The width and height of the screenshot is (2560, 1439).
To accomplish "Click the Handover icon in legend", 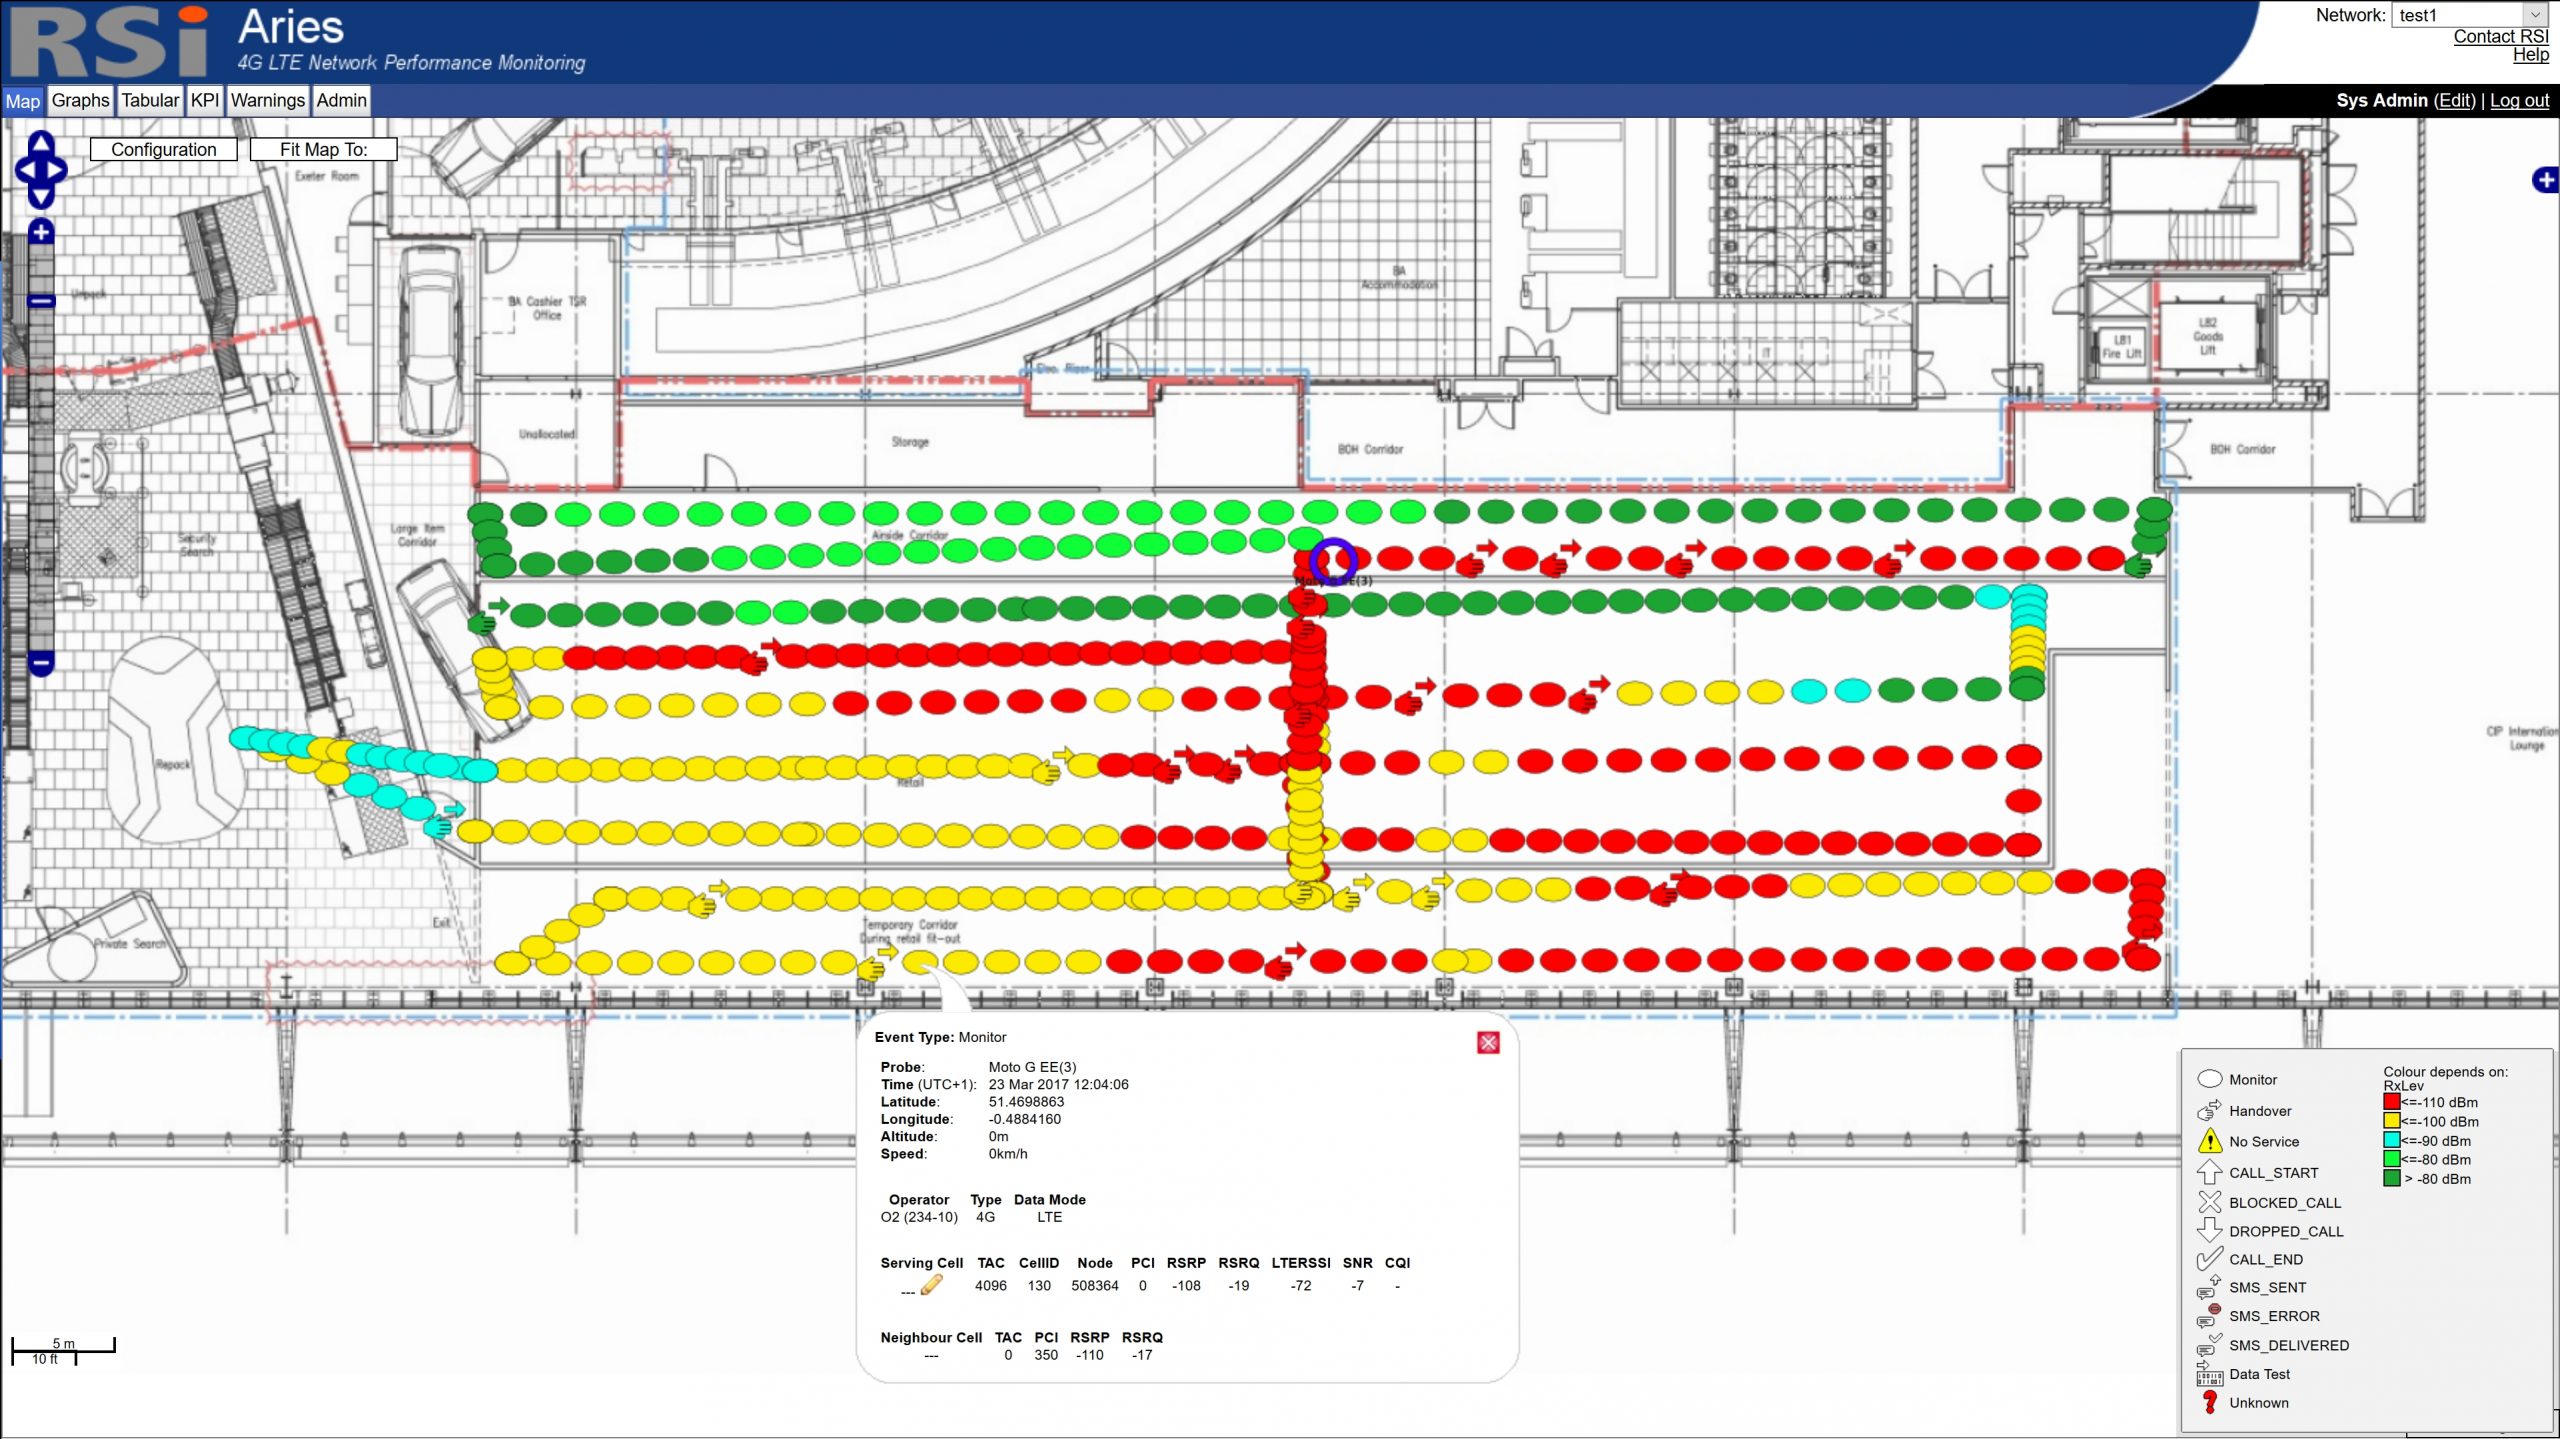I will tap(2209, 1110).
